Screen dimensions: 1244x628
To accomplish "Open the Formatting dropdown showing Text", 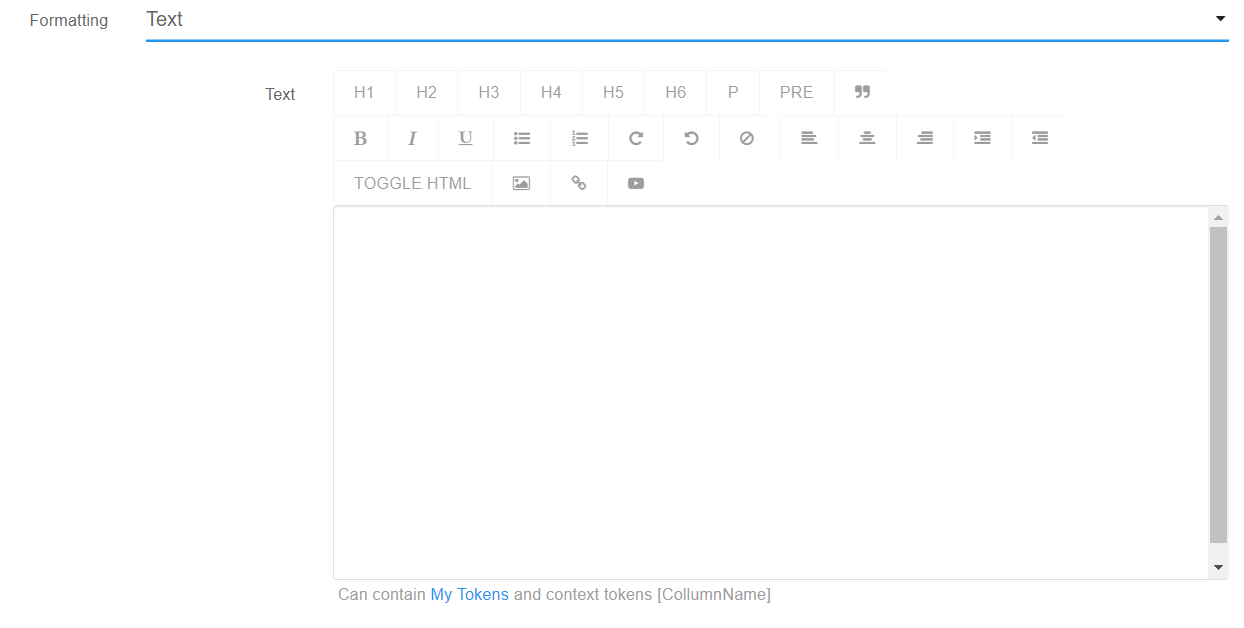I will [687, 20].
